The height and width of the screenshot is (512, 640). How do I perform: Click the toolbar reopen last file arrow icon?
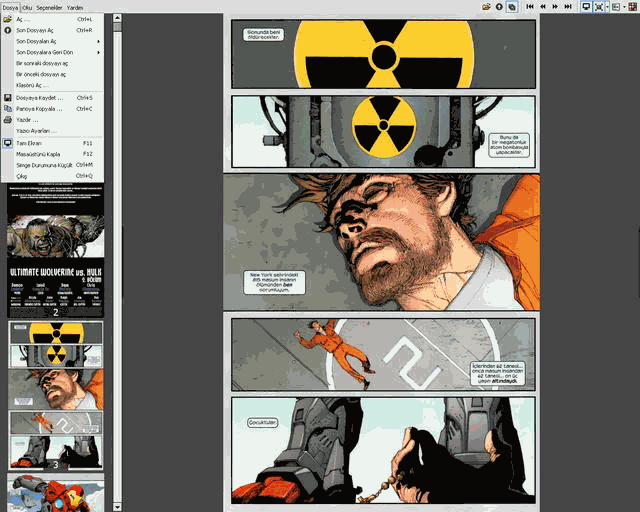pyautogui.click(x=499, y=7)
